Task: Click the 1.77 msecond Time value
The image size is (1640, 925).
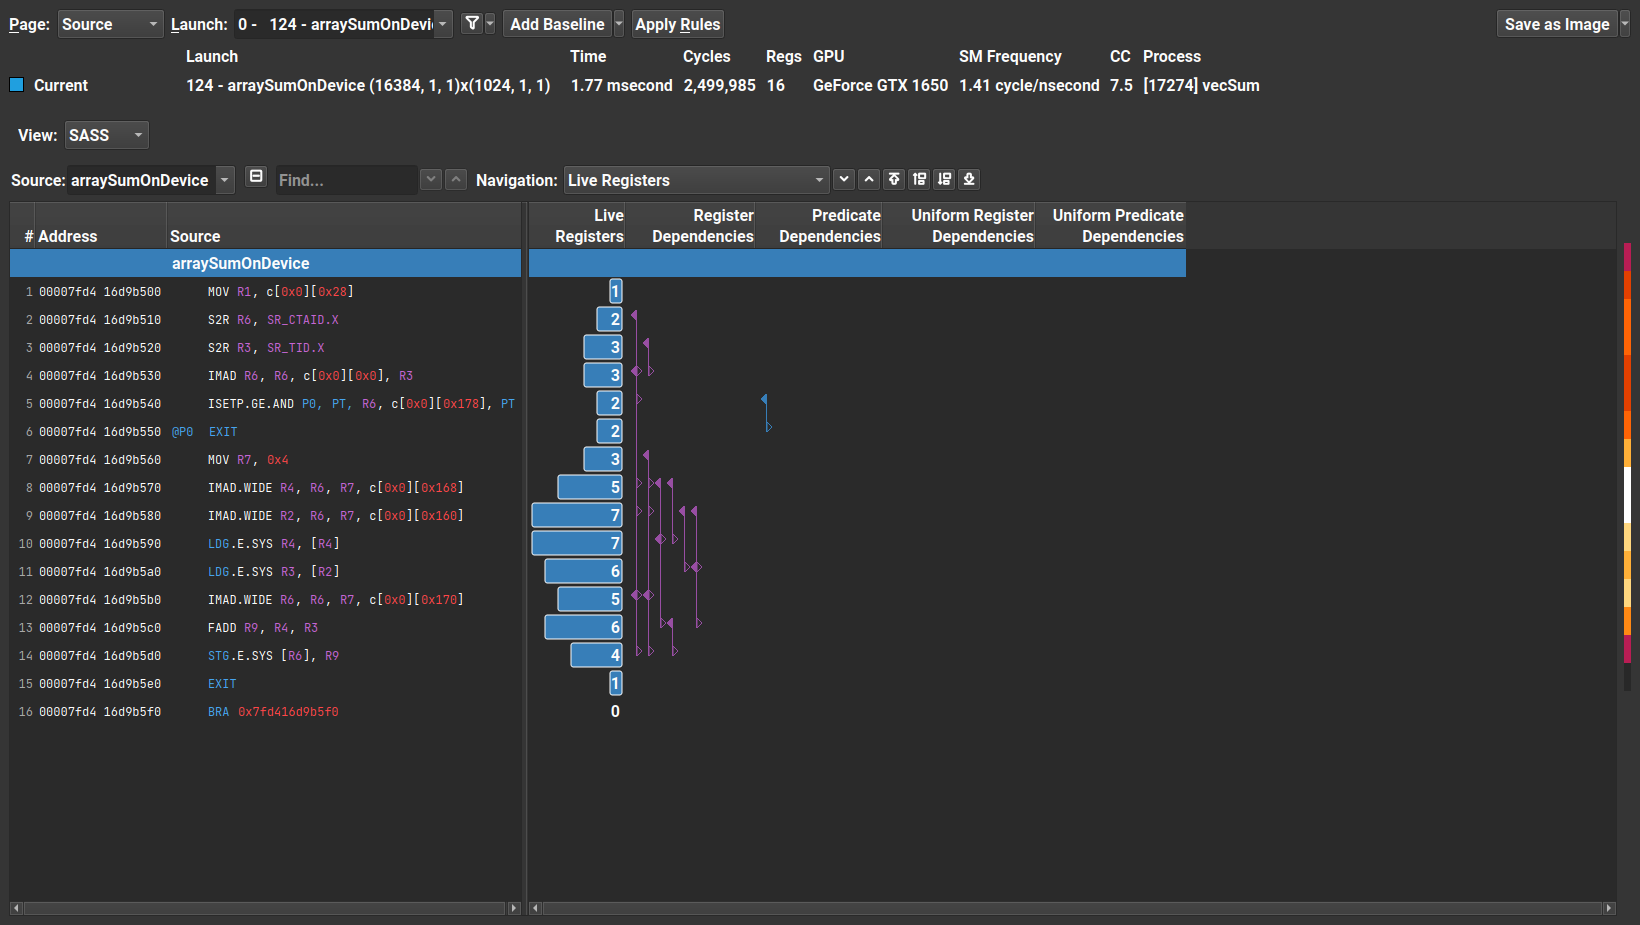Action: [x=621, y=85]
